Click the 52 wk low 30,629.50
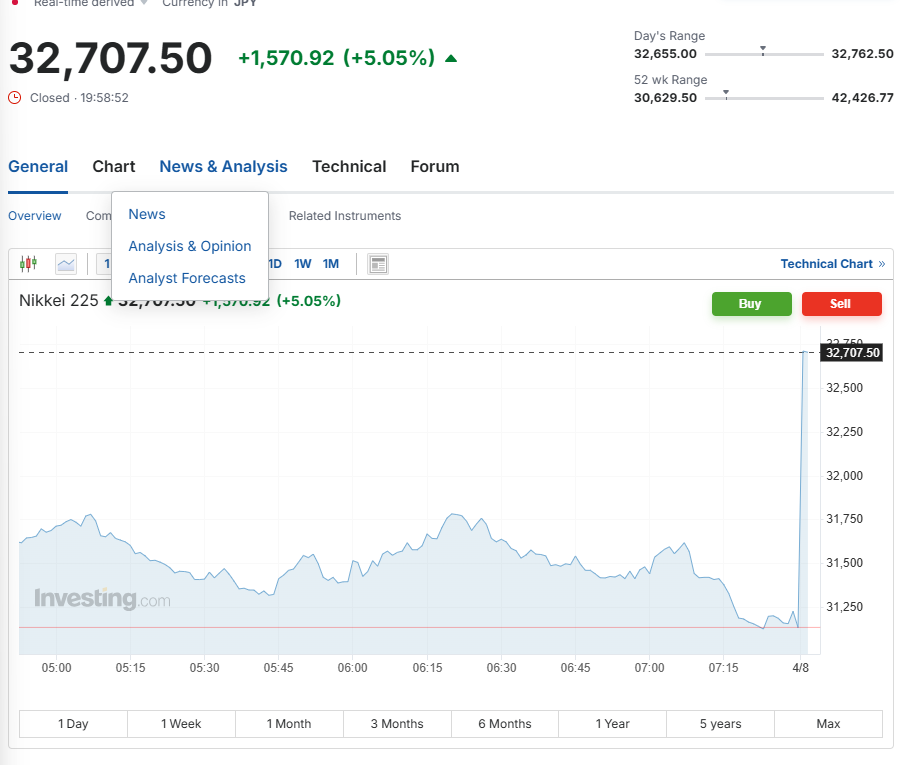This screenshot has width=904, height=765. tap(665, 98)
